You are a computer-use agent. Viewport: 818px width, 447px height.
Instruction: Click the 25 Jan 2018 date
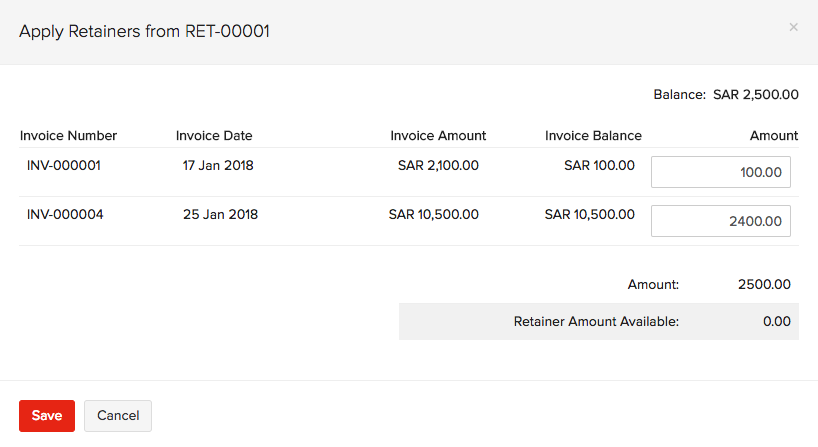(220, 214)
